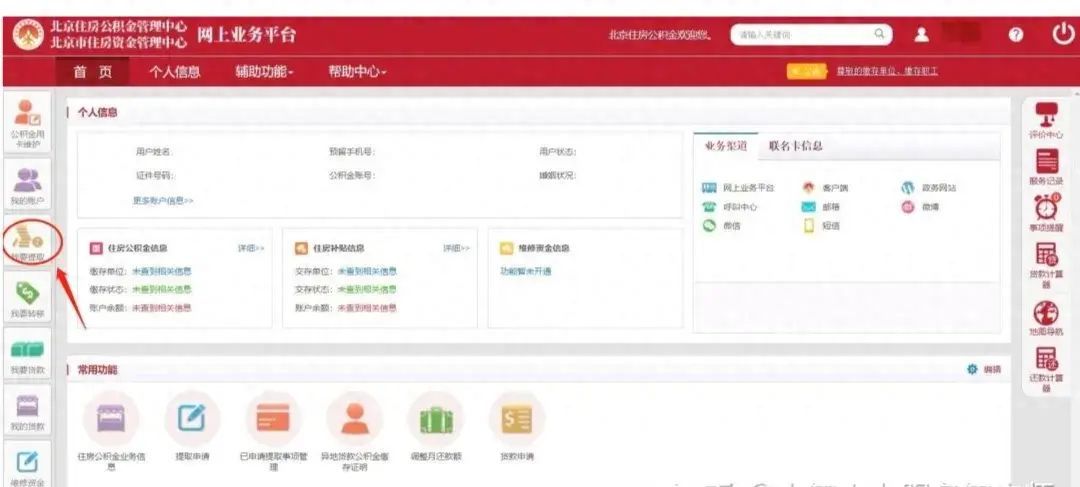Open 服务记录 in right sidebar
The height and width of the screenshot is (487, 1080).
coord(1046,167)
